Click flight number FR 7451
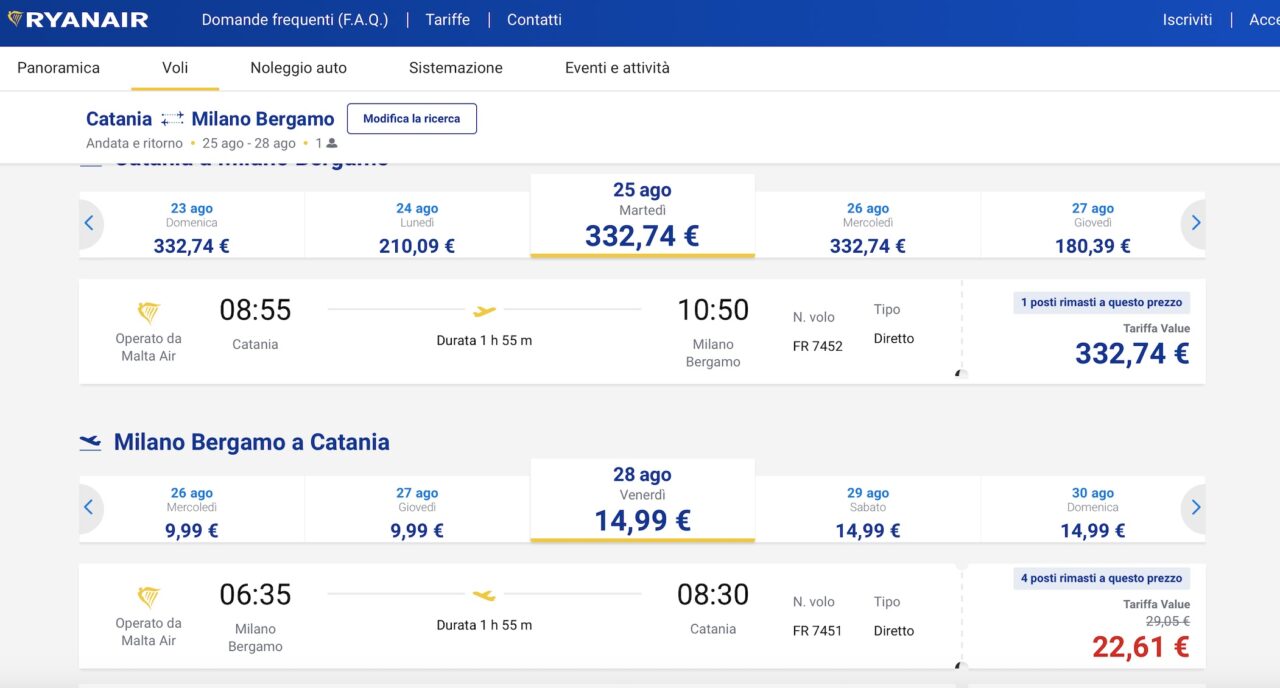Screen dimensions: 1280x688 818,631
